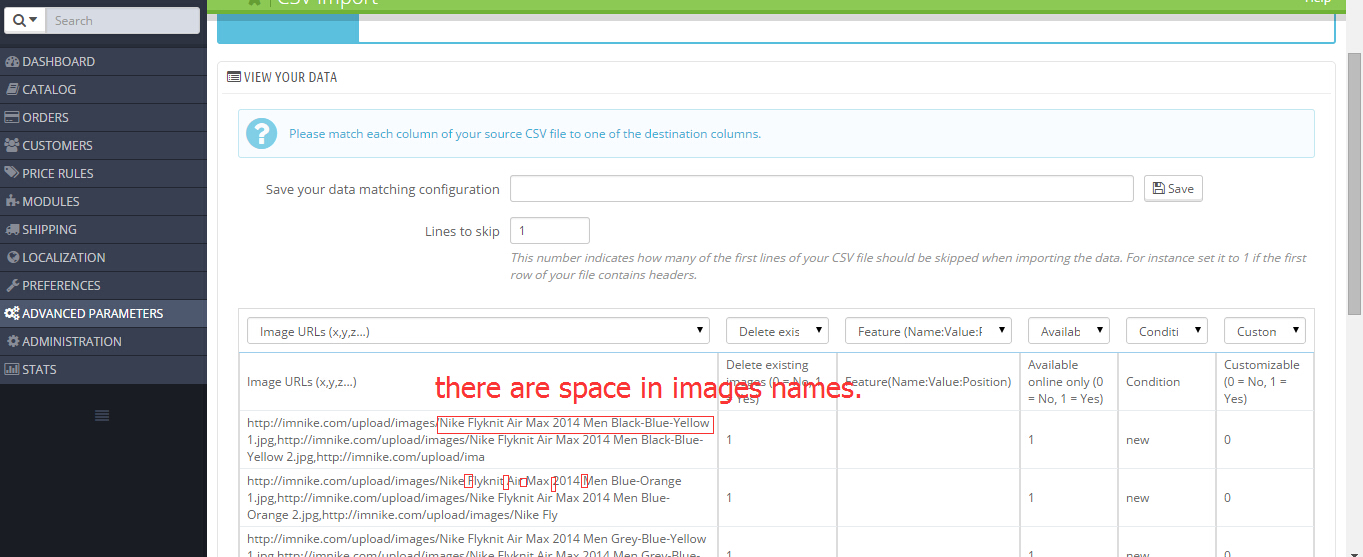1363x557 pixels.
Task: Click the Shipping truck icon
Action: pyautogui.click(x=12, y=230)
